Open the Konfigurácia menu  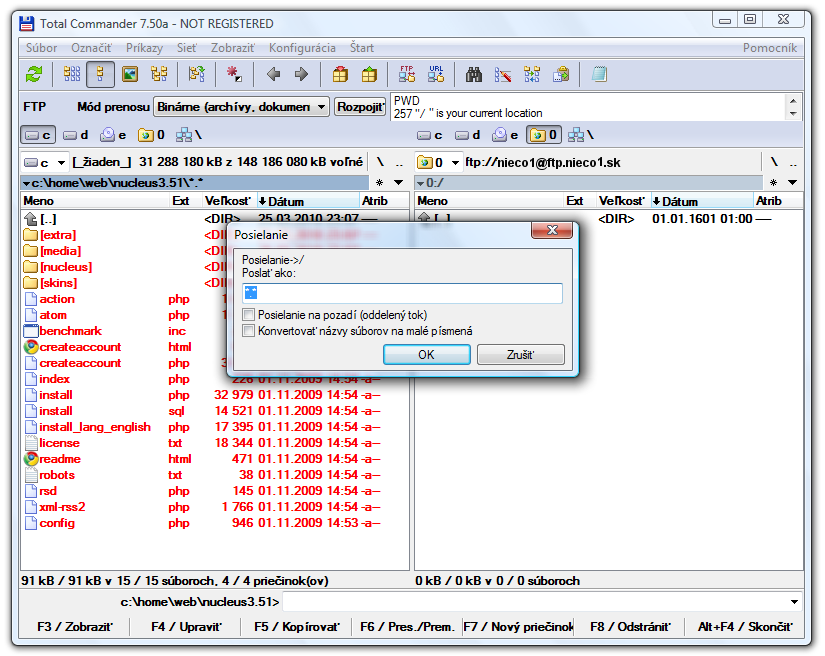(x=302, y=48)
